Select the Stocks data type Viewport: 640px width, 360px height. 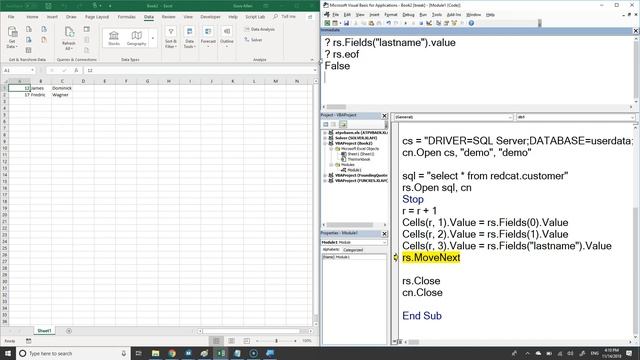click(114, 38)
